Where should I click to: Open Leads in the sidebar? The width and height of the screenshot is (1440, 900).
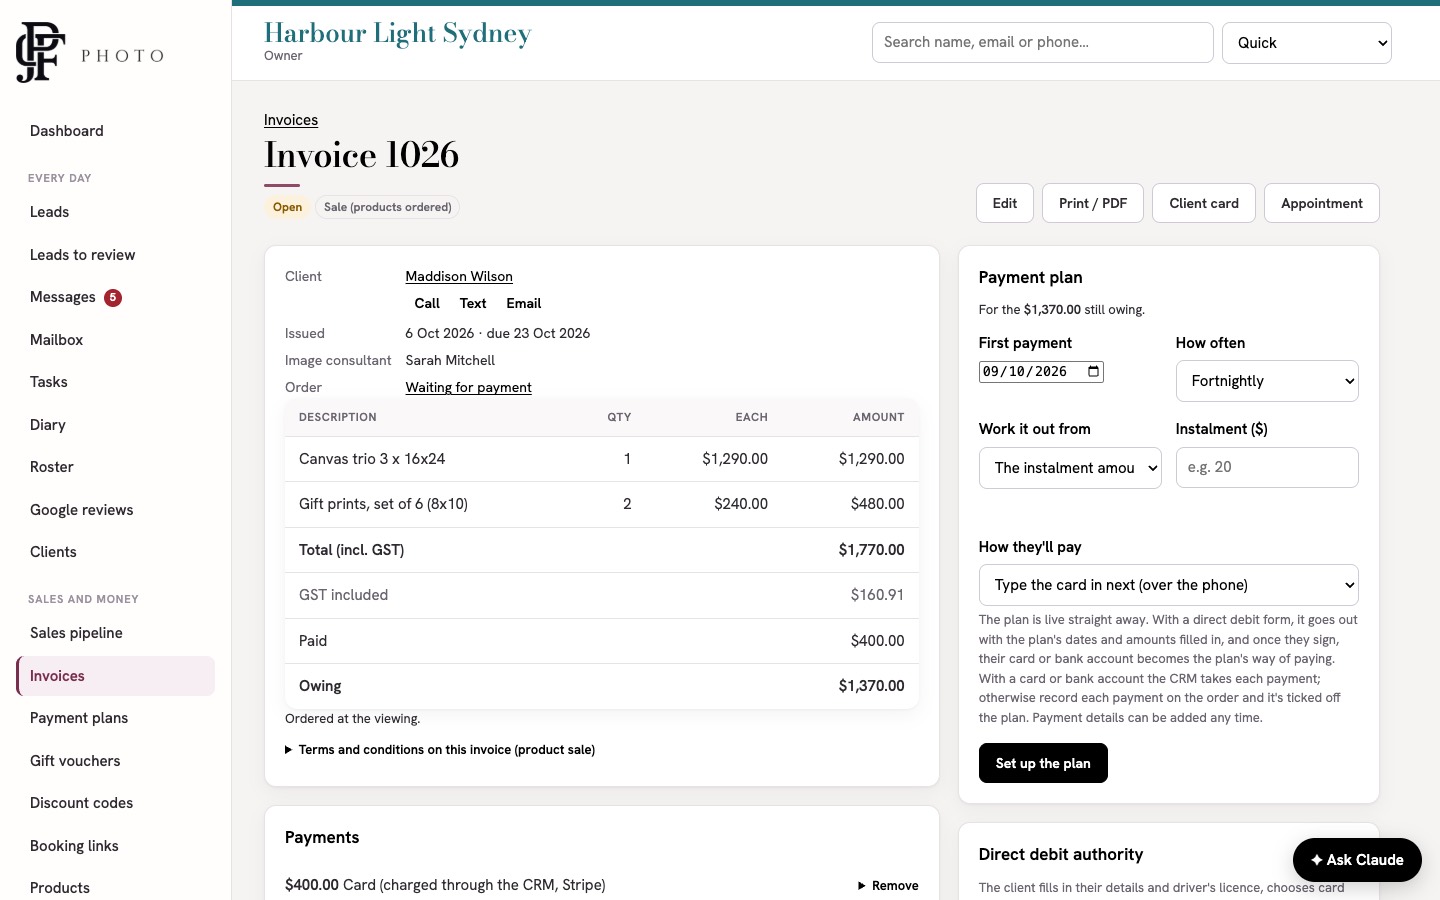(x=115, y=212)
